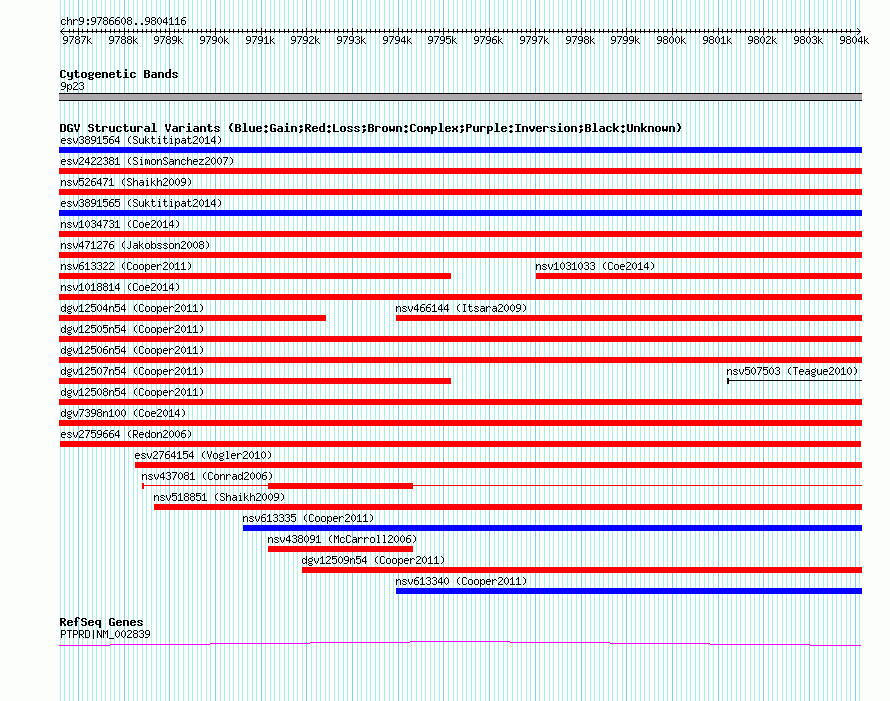Select the thick red segment of nsv437081
The width and height of the screenshot is (890, 701).
(x=340, y=486)
